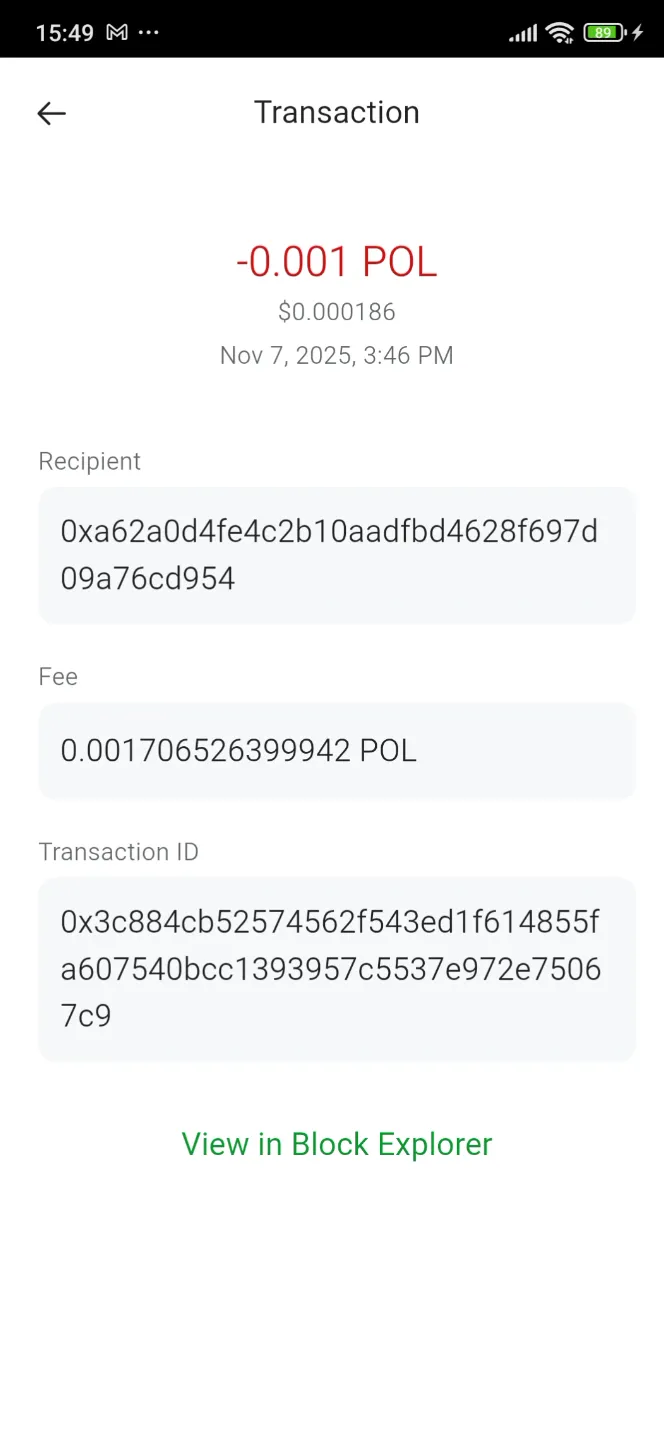
Task: Tap the Transaction ID section label
Action: click(118, 852)
